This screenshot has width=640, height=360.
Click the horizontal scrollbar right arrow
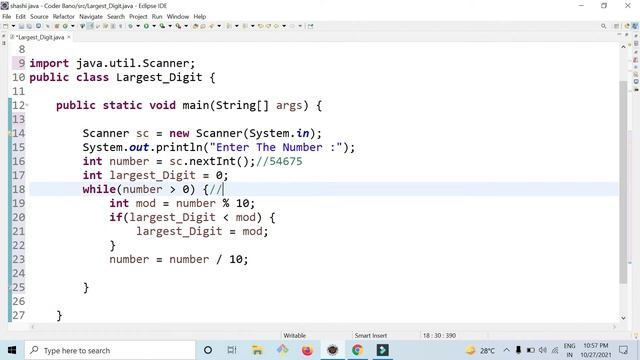(x=613, y=327)
